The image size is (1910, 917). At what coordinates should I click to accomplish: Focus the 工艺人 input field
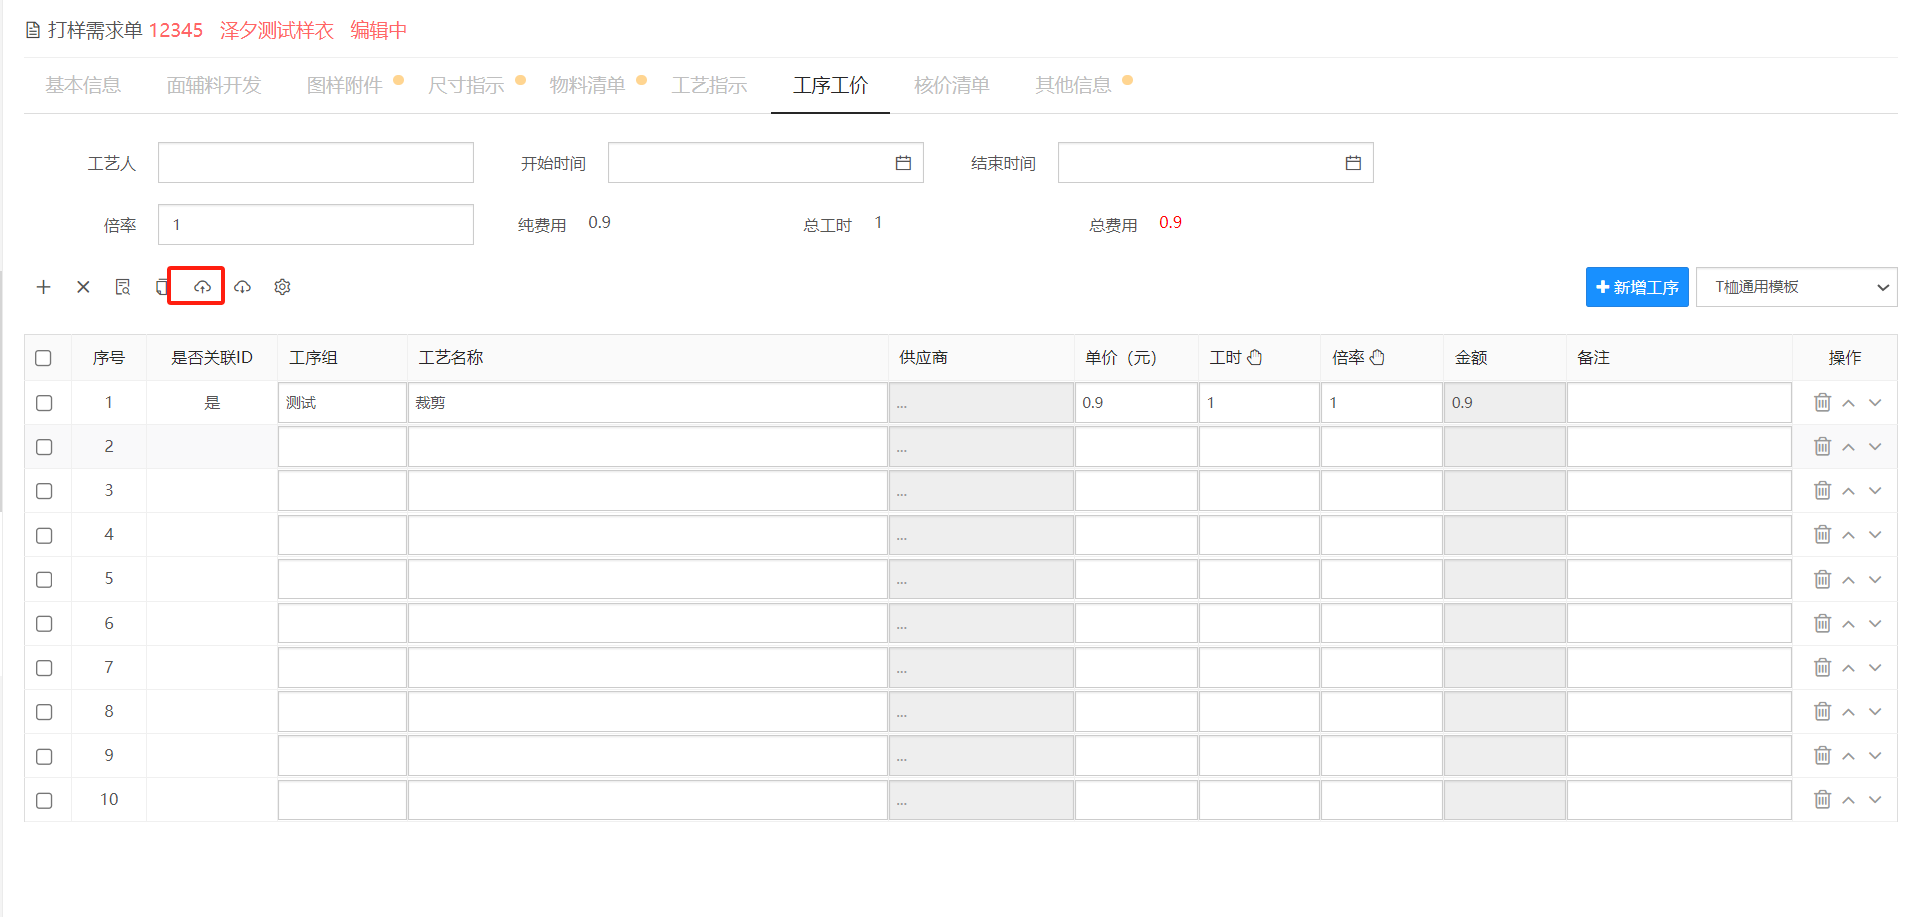pos(315,163)
